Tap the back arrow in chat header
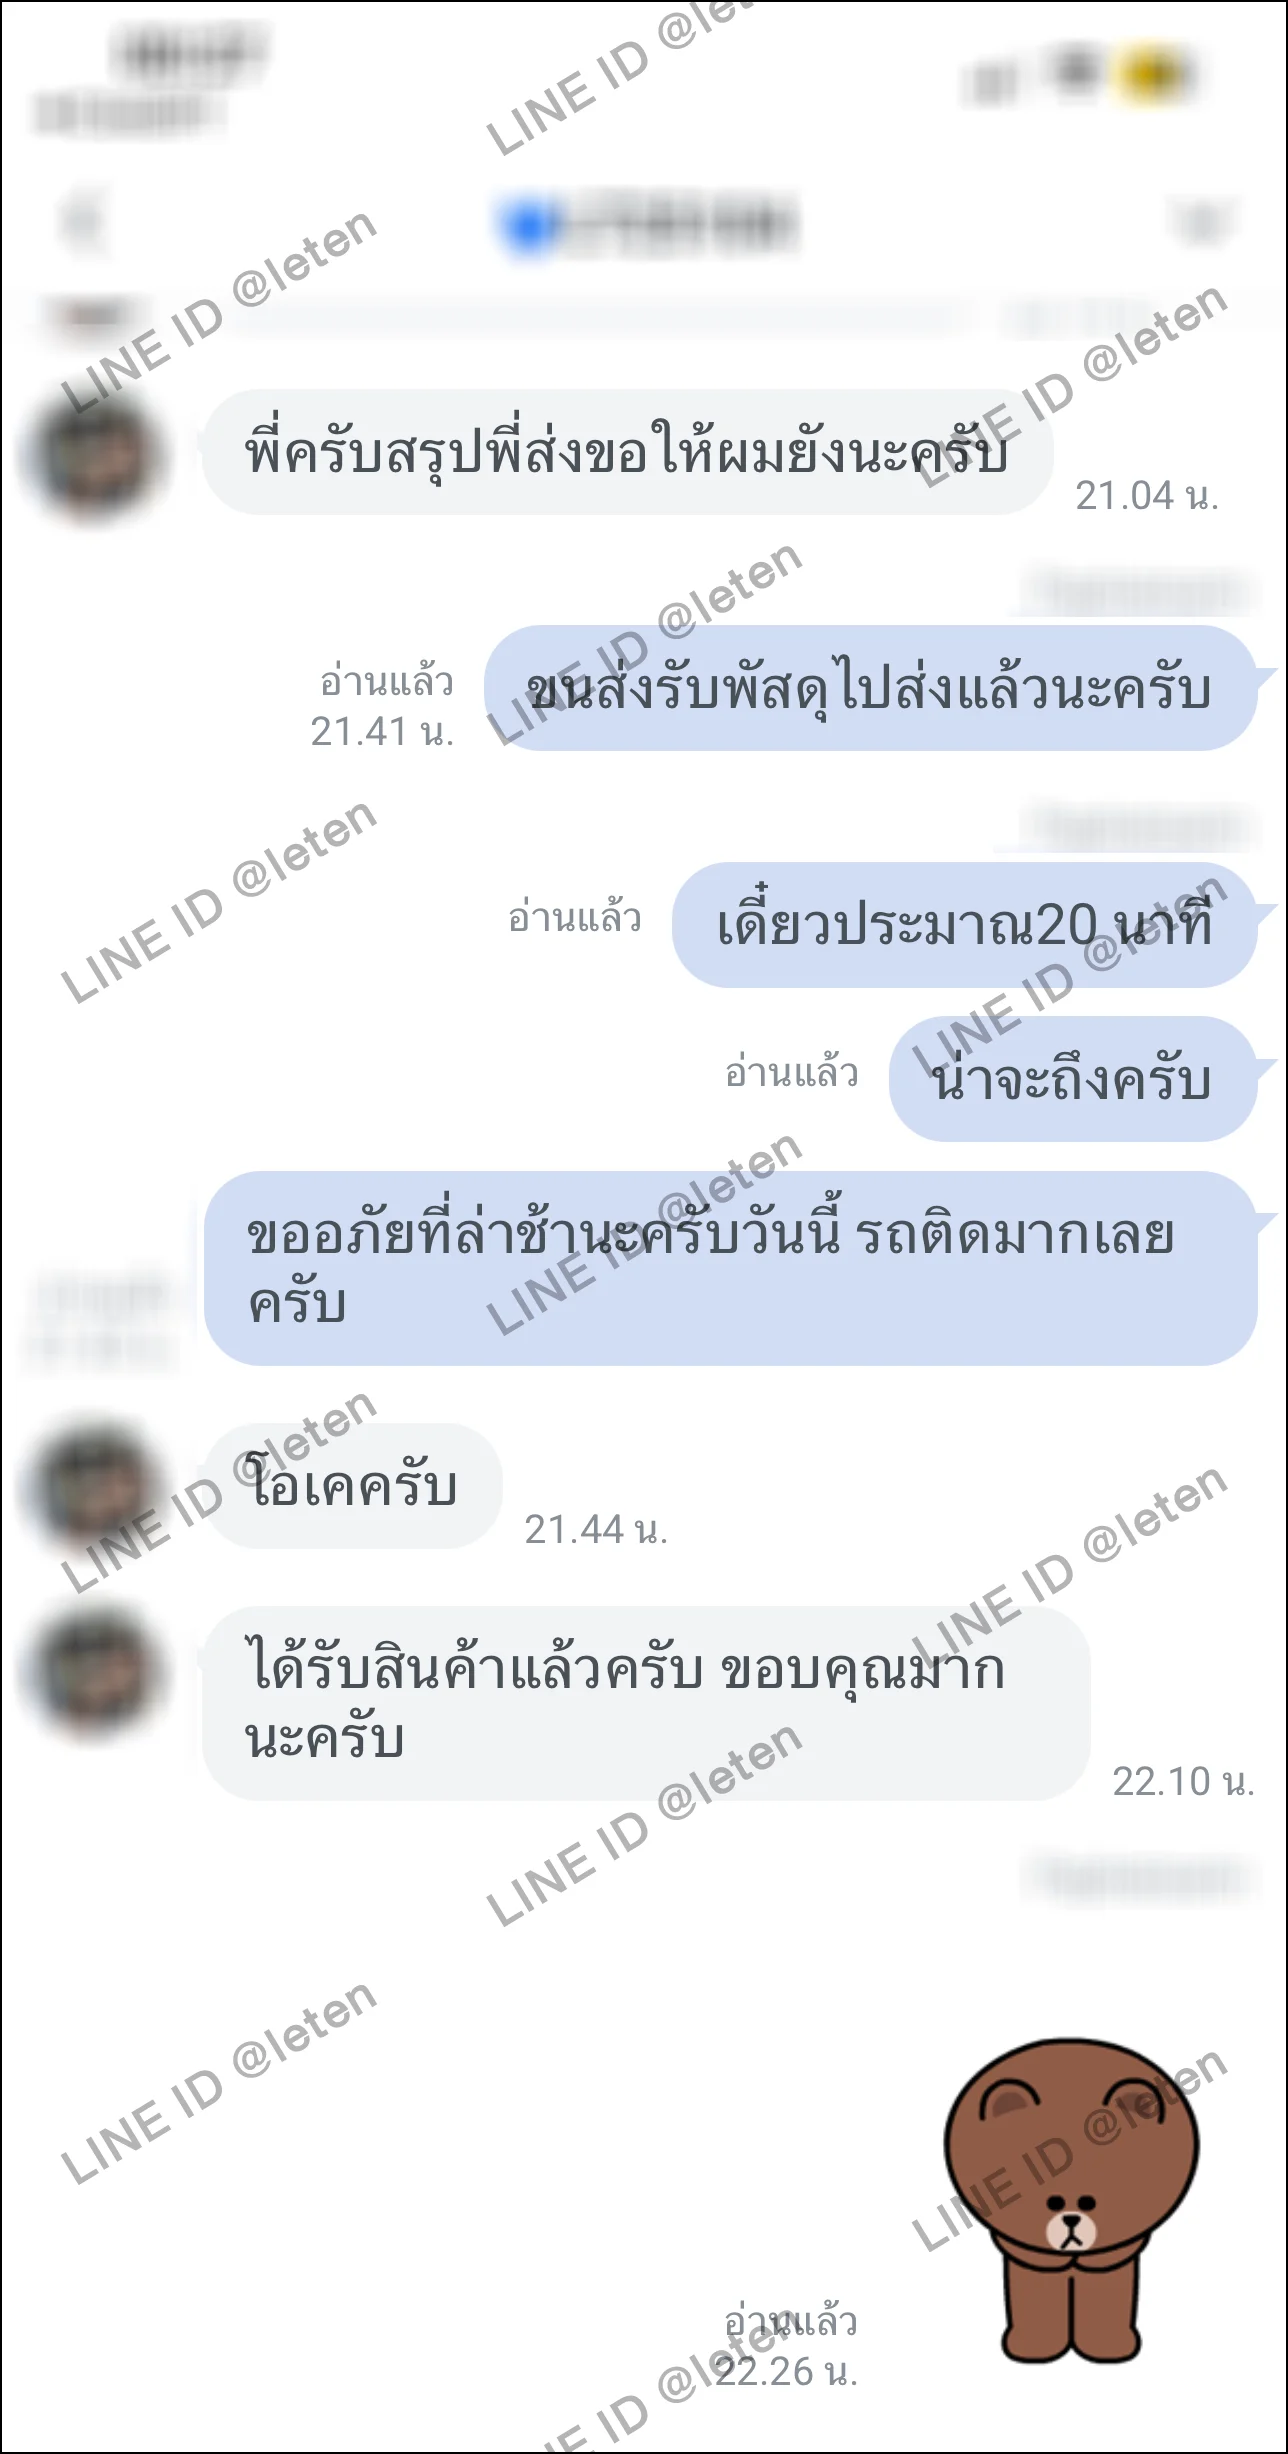1288x2454 pixels. (x=82, y=221)
